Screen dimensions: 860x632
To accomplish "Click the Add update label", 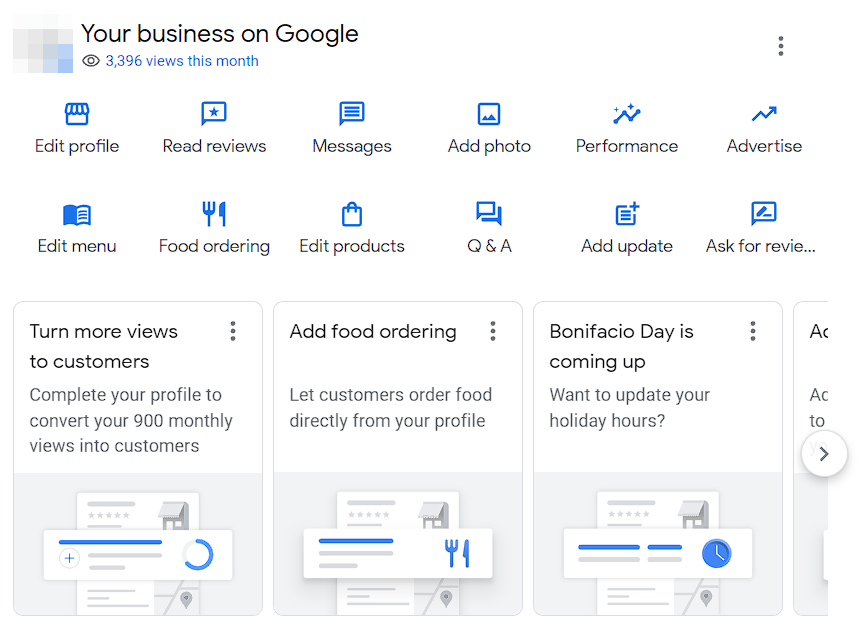I will pyautogui.click(x=627, y=247).
